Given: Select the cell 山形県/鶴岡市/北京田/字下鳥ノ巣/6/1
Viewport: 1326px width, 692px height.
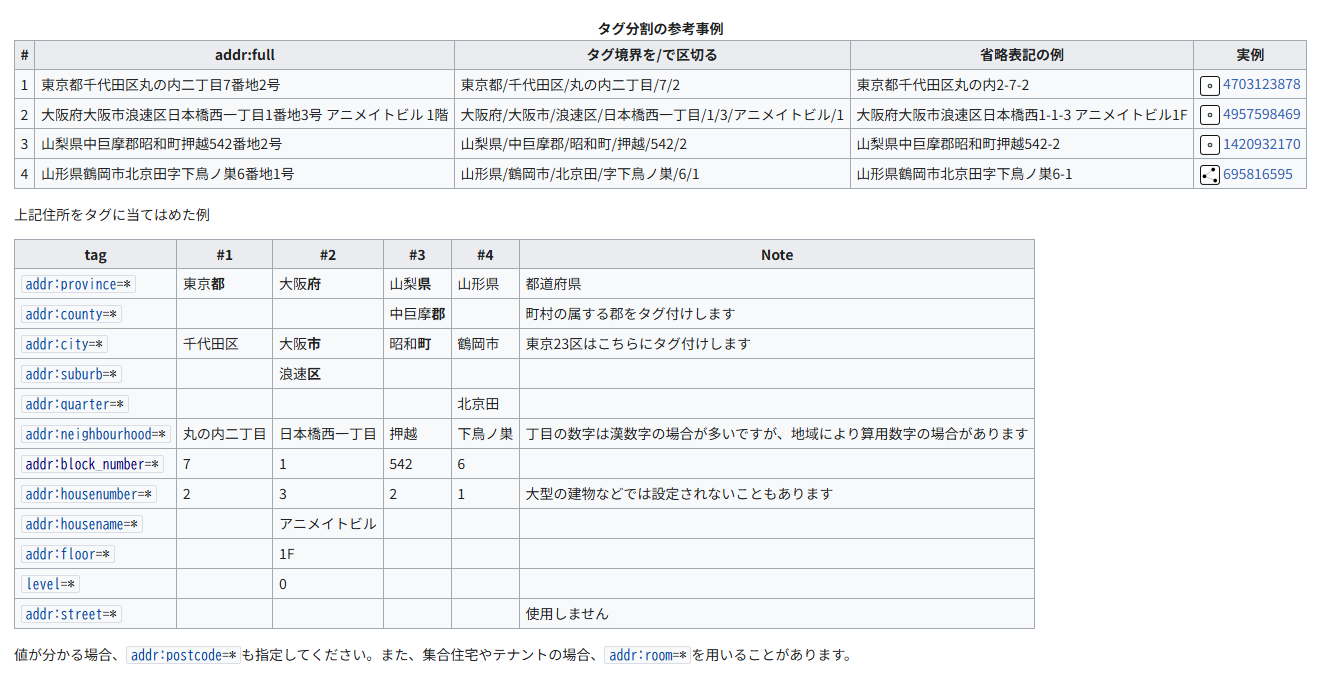Looking at the screenshot, I should 652,174.
